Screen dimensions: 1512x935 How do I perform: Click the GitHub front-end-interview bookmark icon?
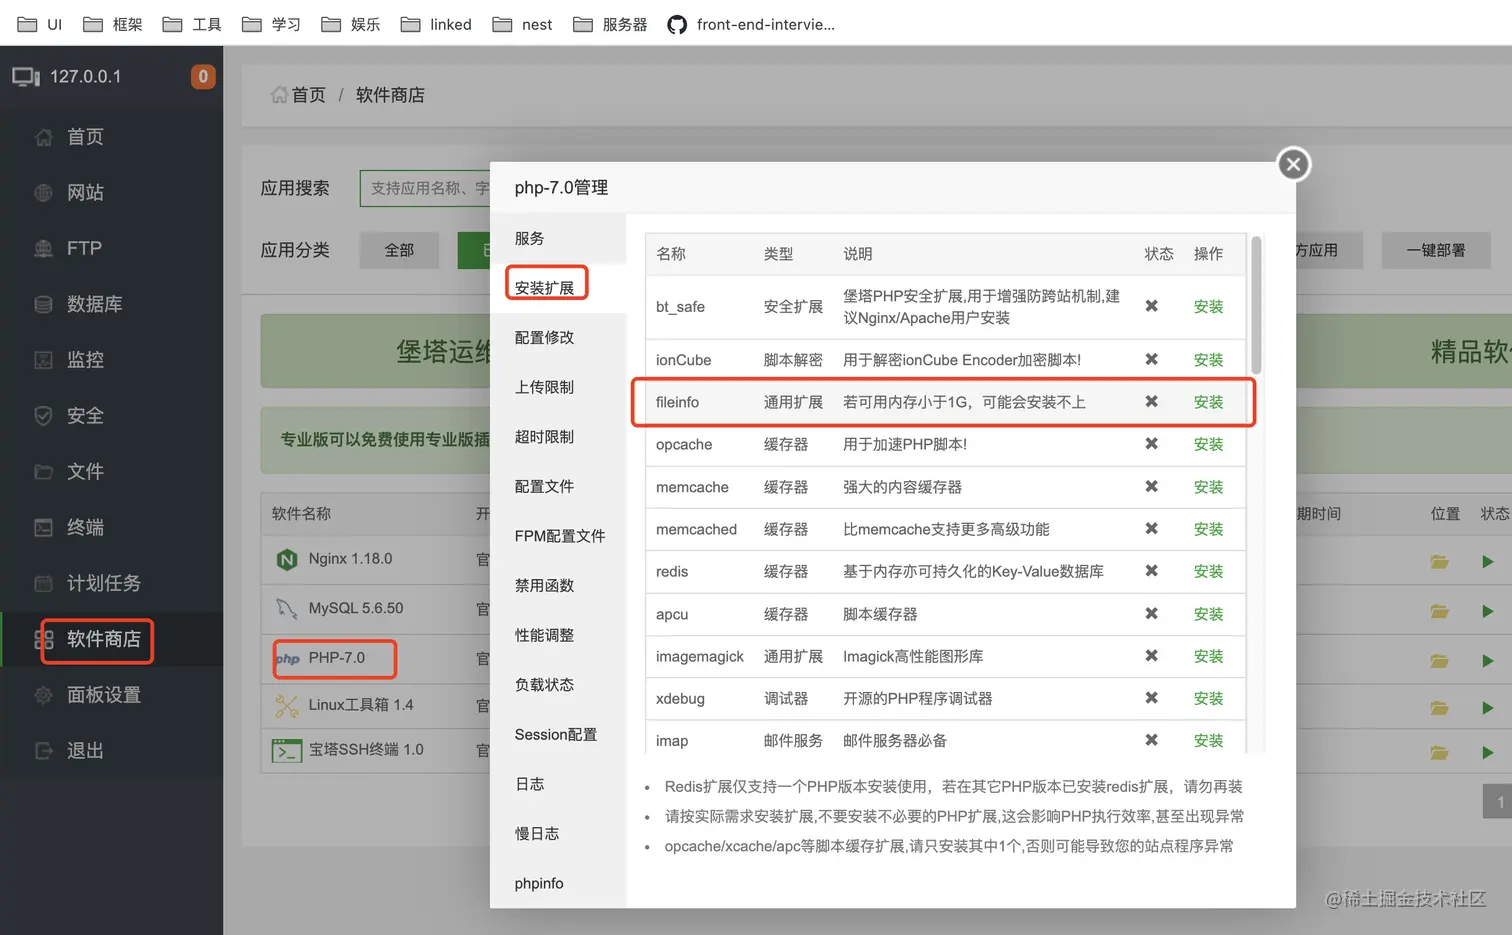(677, 24)
